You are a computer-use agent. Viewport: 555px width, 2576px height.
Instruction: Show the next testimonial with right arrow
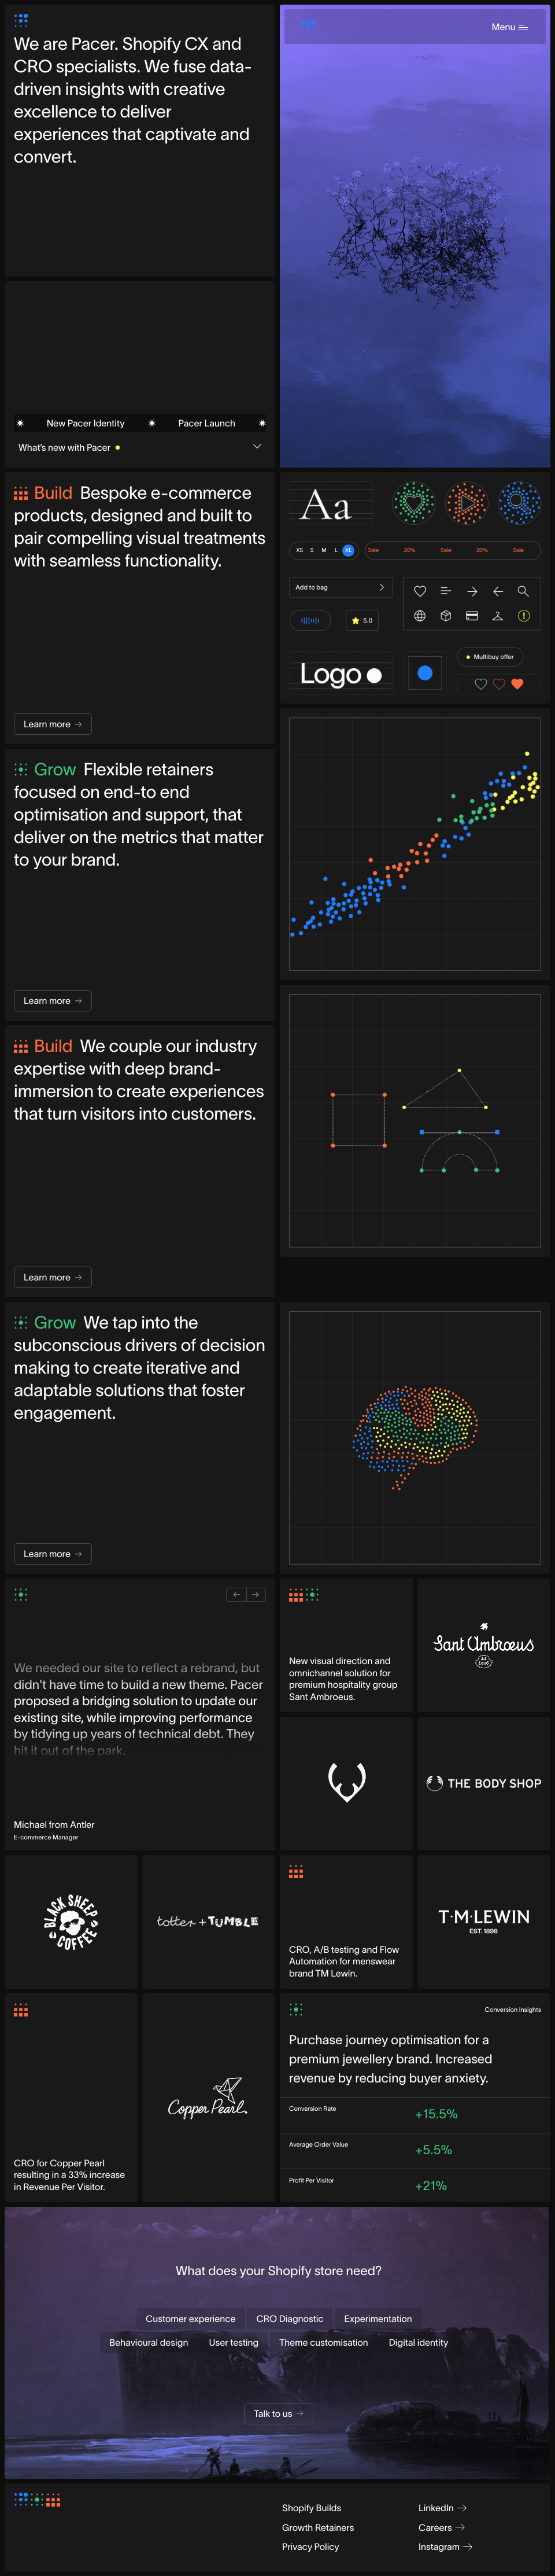click(x=256, y=1595)
